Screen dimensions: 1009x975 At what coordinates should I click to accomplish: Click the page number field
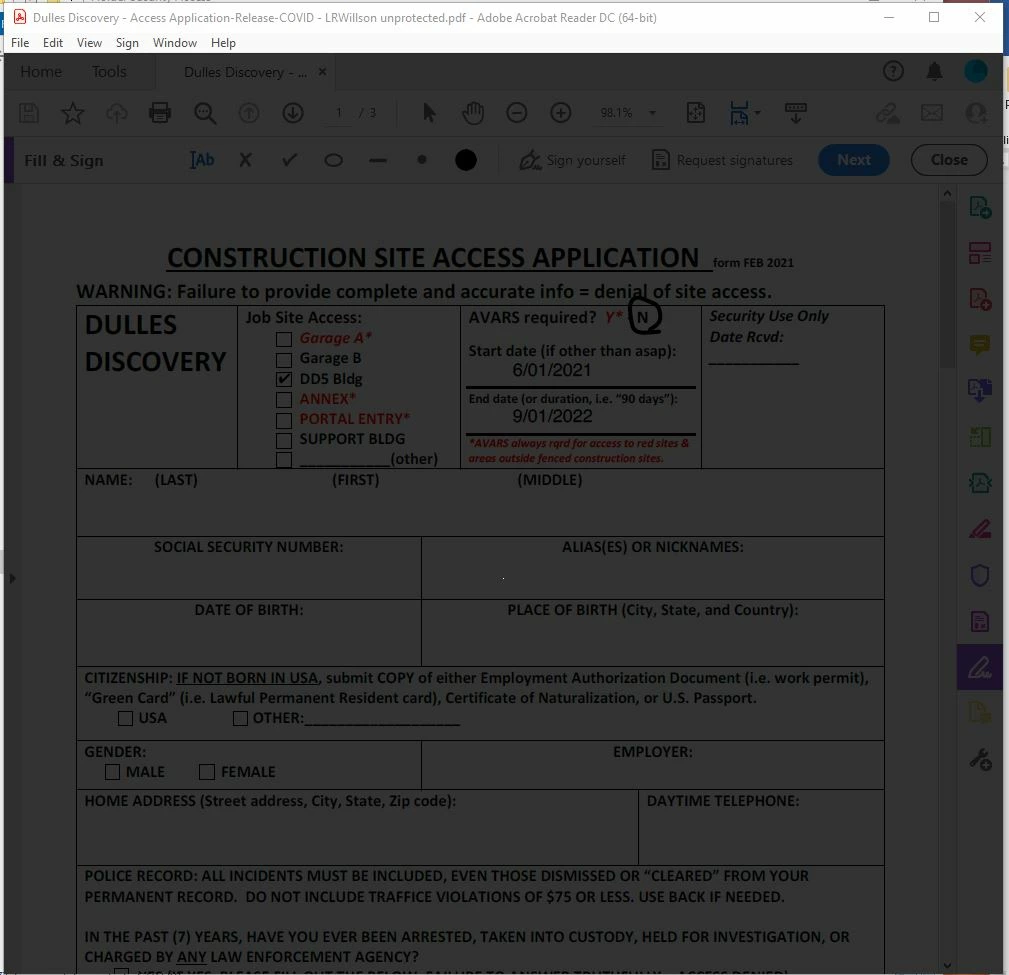(x=338, y=113)
